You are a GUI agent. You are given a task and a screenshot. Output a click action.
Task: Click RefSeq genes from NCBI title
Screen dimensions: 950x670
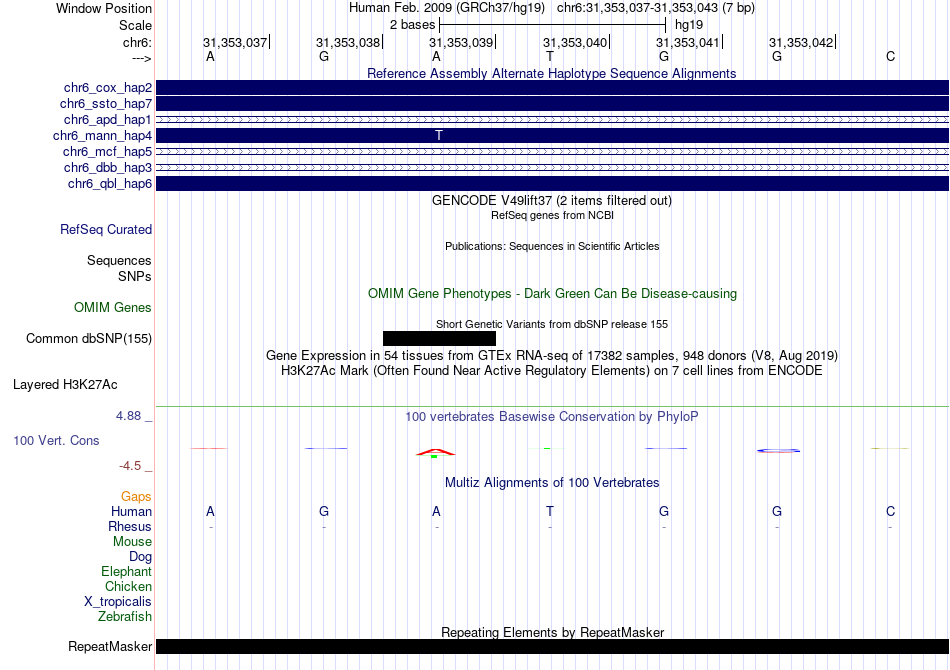click(x=552, y=215)
